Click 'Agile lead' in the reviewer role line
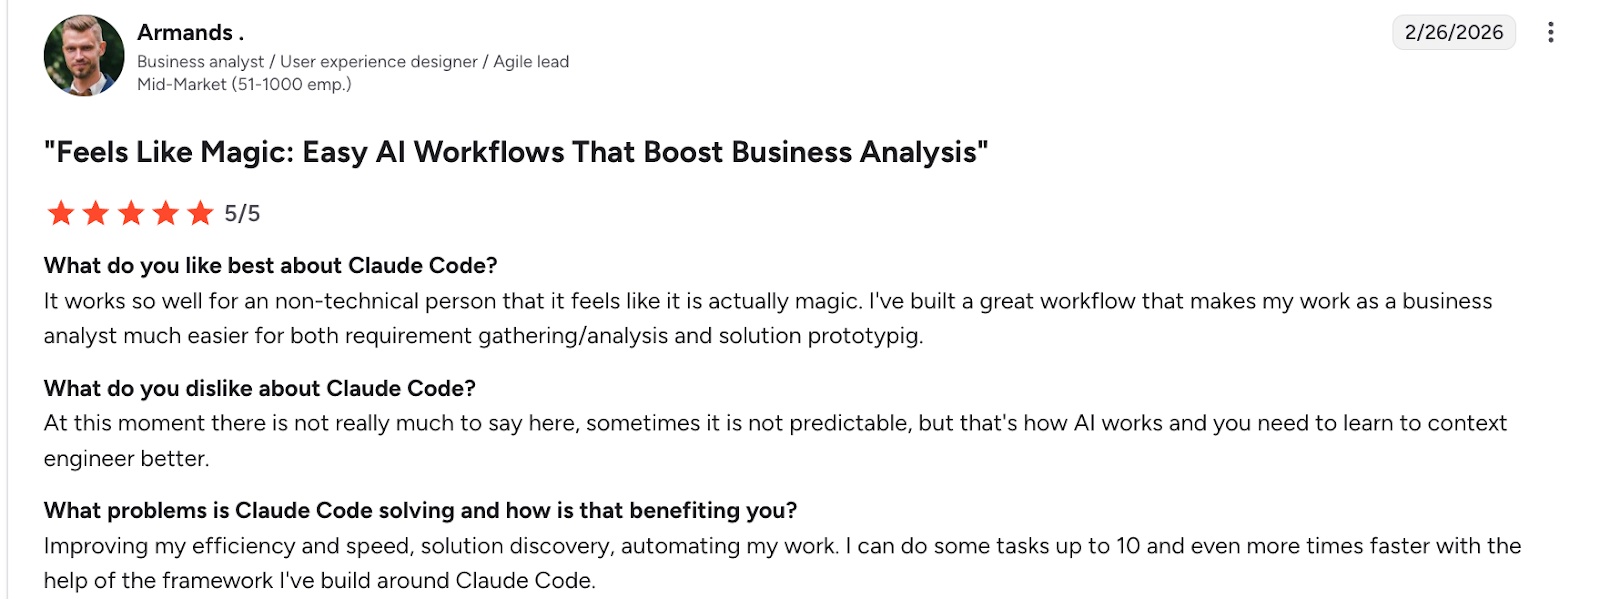 [x=531, y=61]
